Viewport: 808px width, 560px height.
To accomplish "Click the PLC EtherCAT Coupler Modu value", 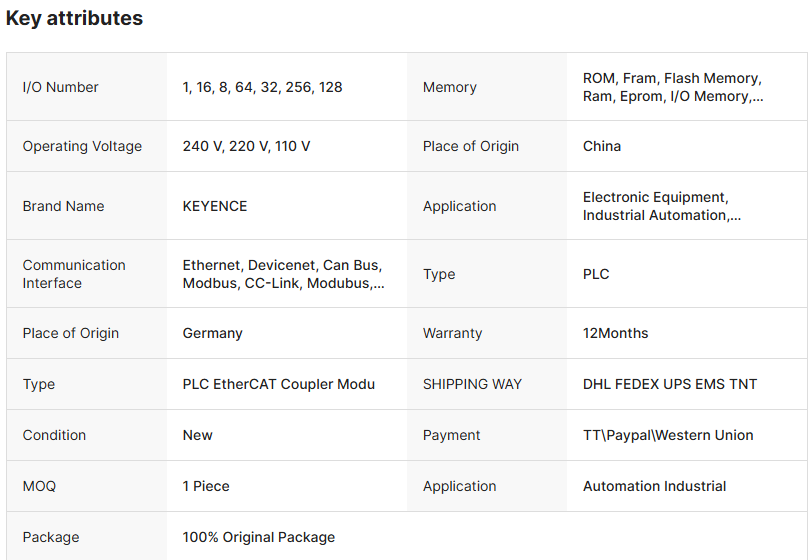I will [279, 384].
